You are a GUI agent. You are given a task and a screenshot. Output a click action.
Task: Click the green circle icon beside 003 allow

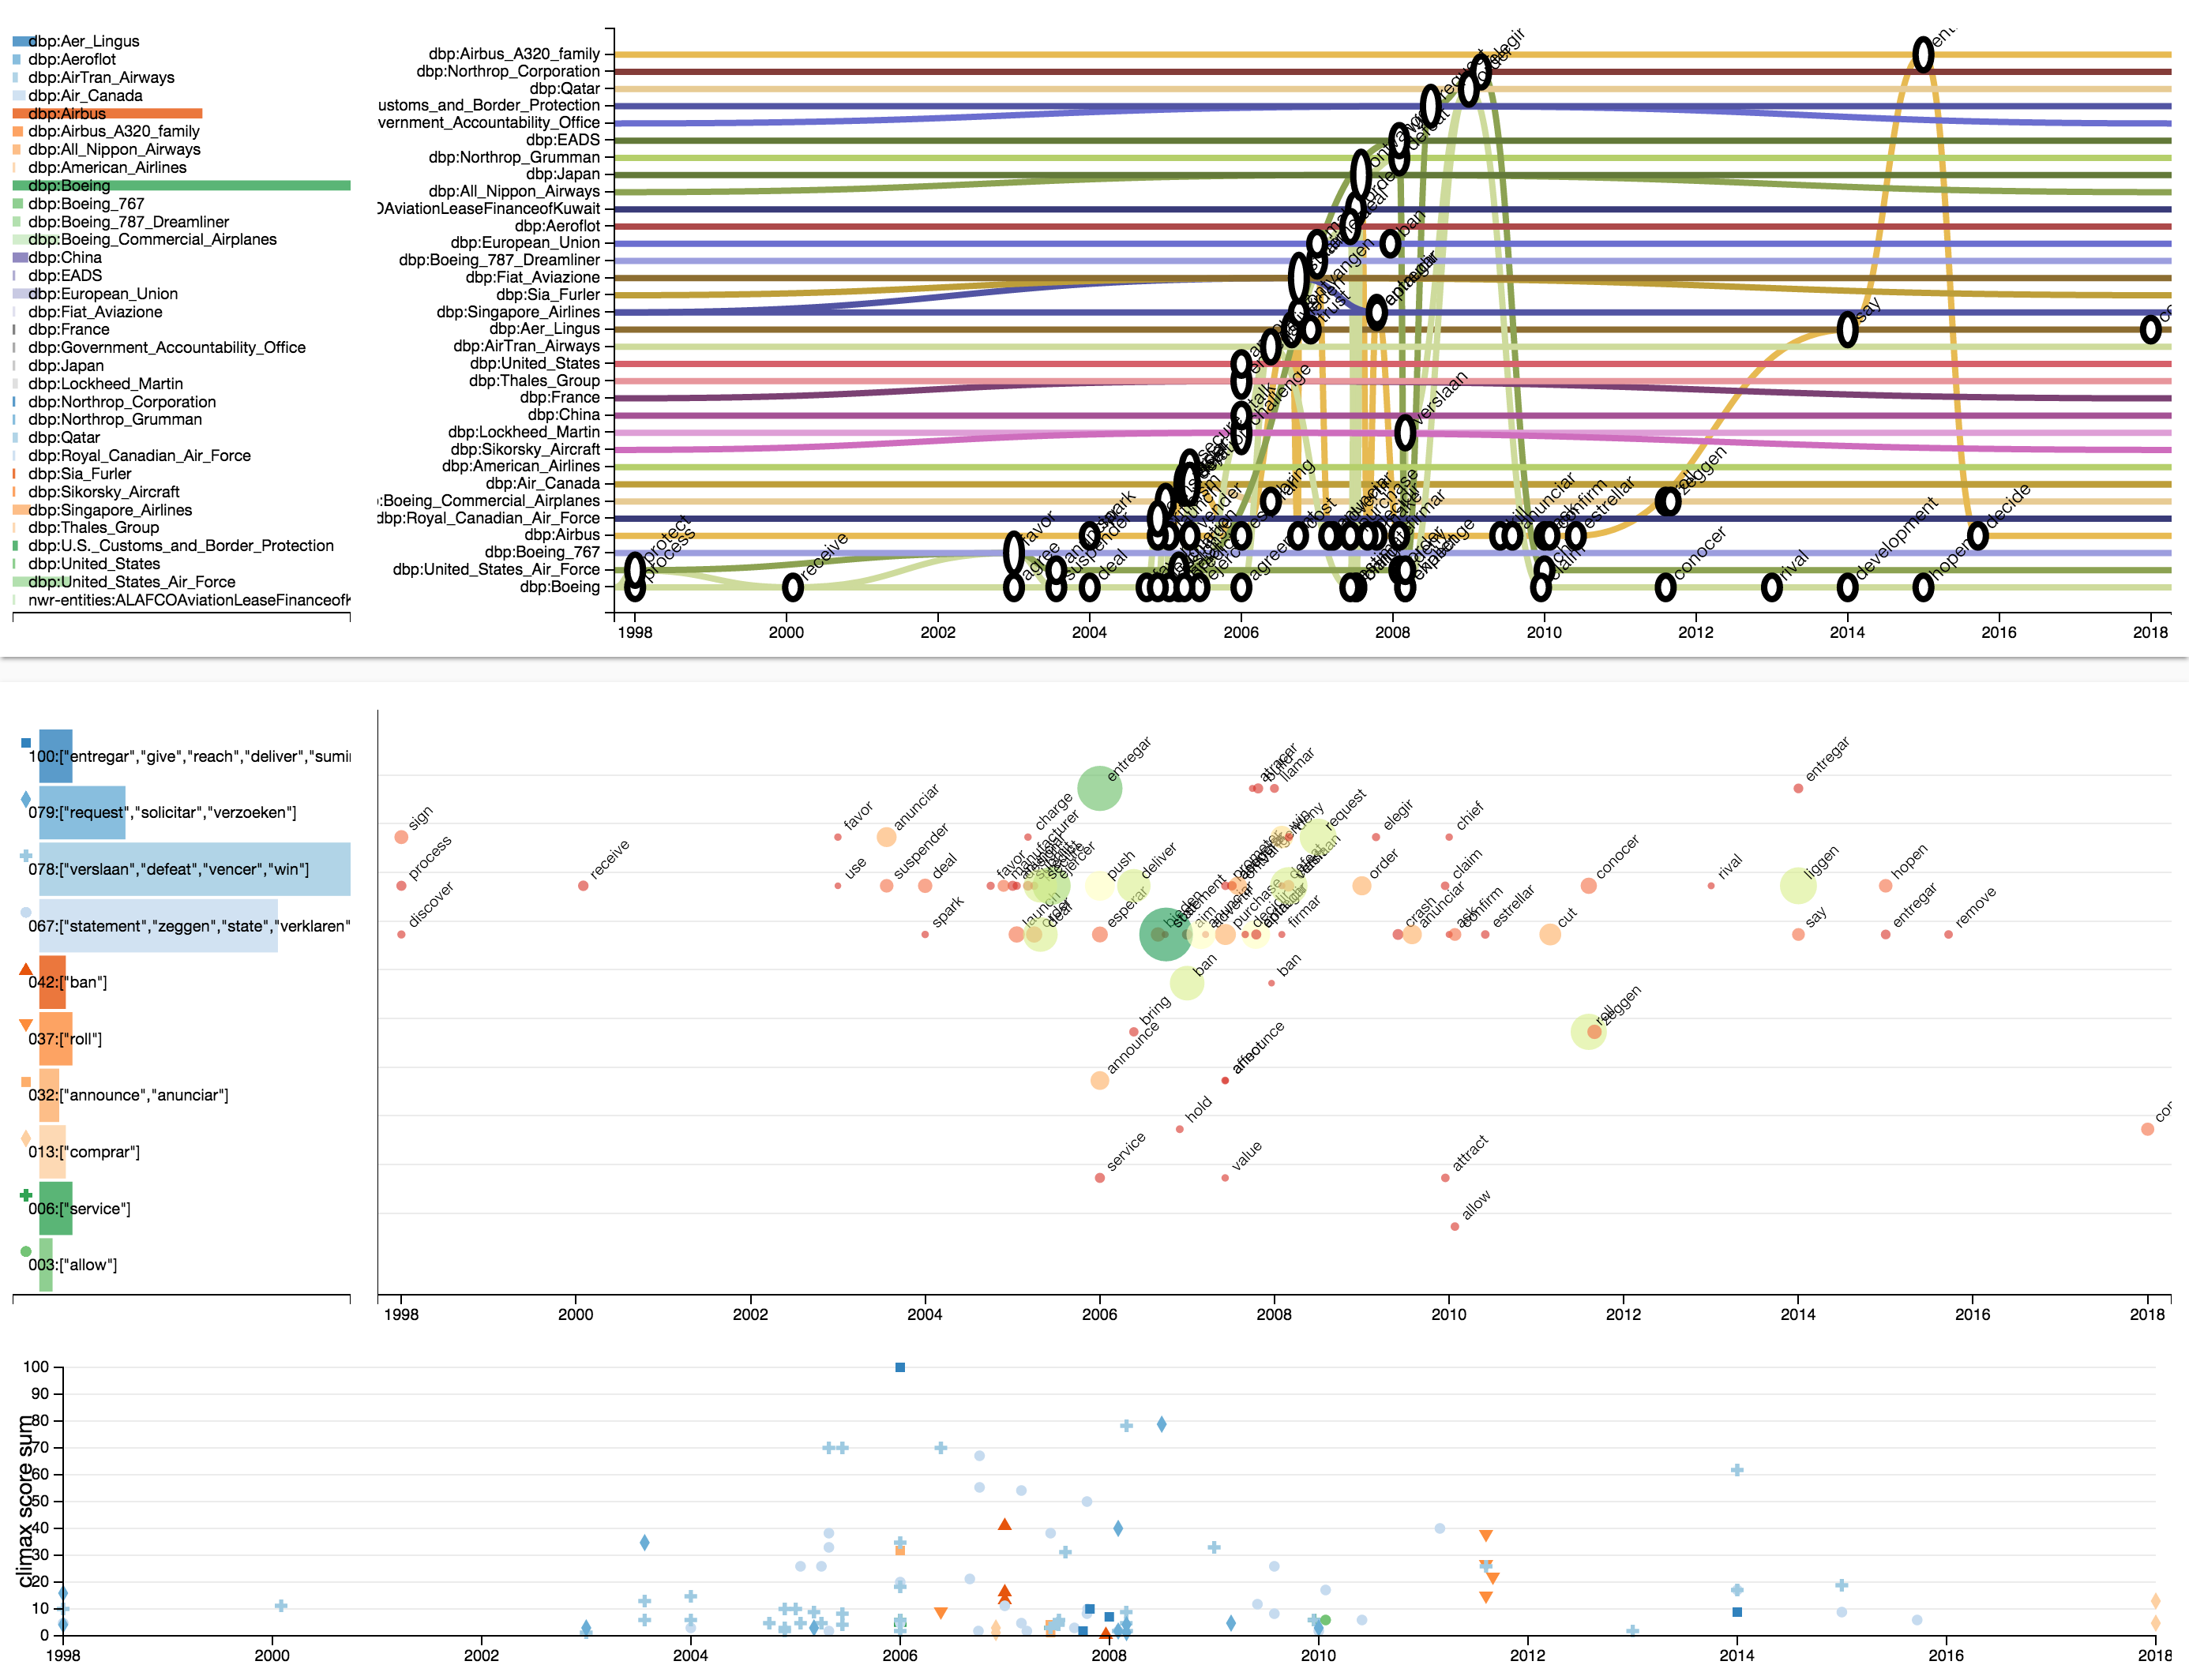pyautogui.click(x=26, y=1251)
